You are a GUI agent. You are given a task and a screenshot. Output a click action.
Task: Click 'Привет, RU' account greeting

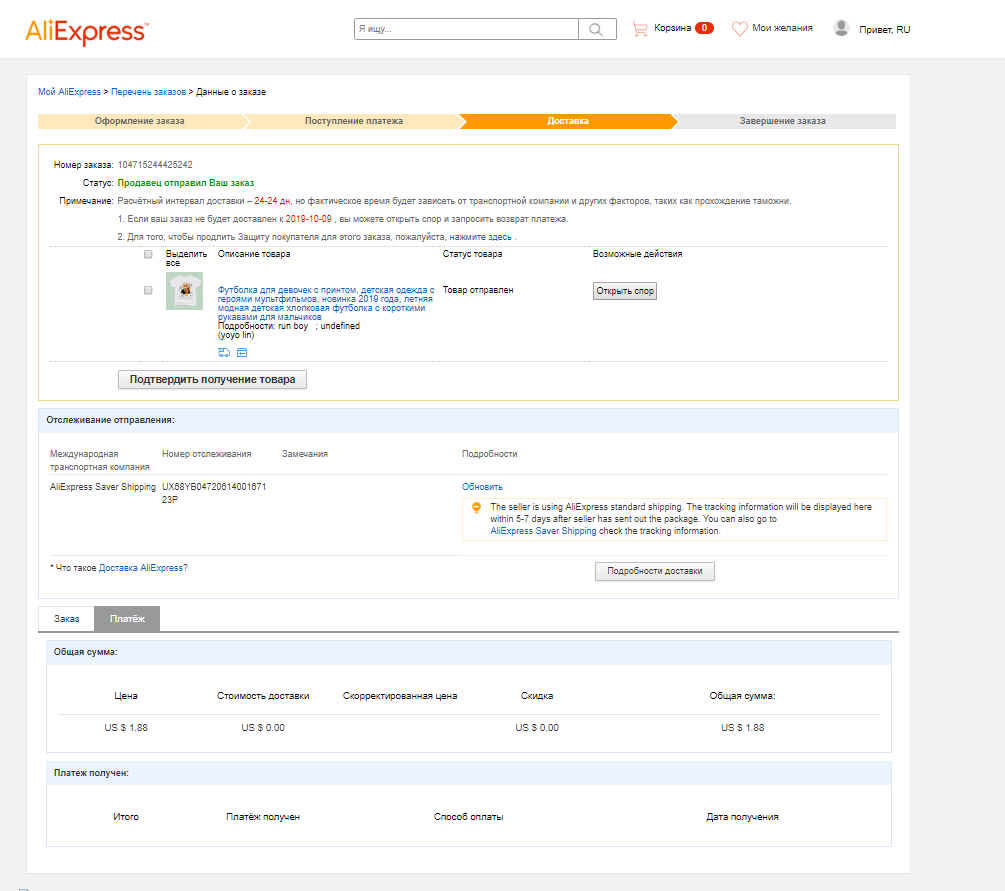click(885, 29)
